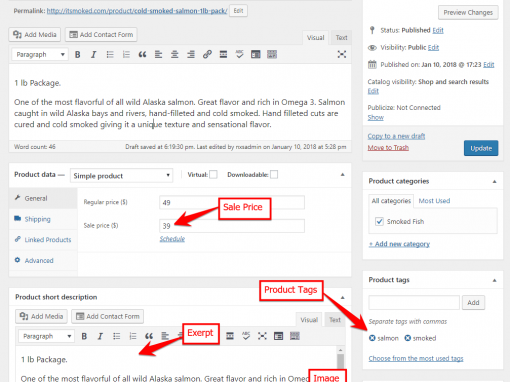
Task: Click the short description editor scrollbar
Action: pyautogui.click(x=340, y=364)
